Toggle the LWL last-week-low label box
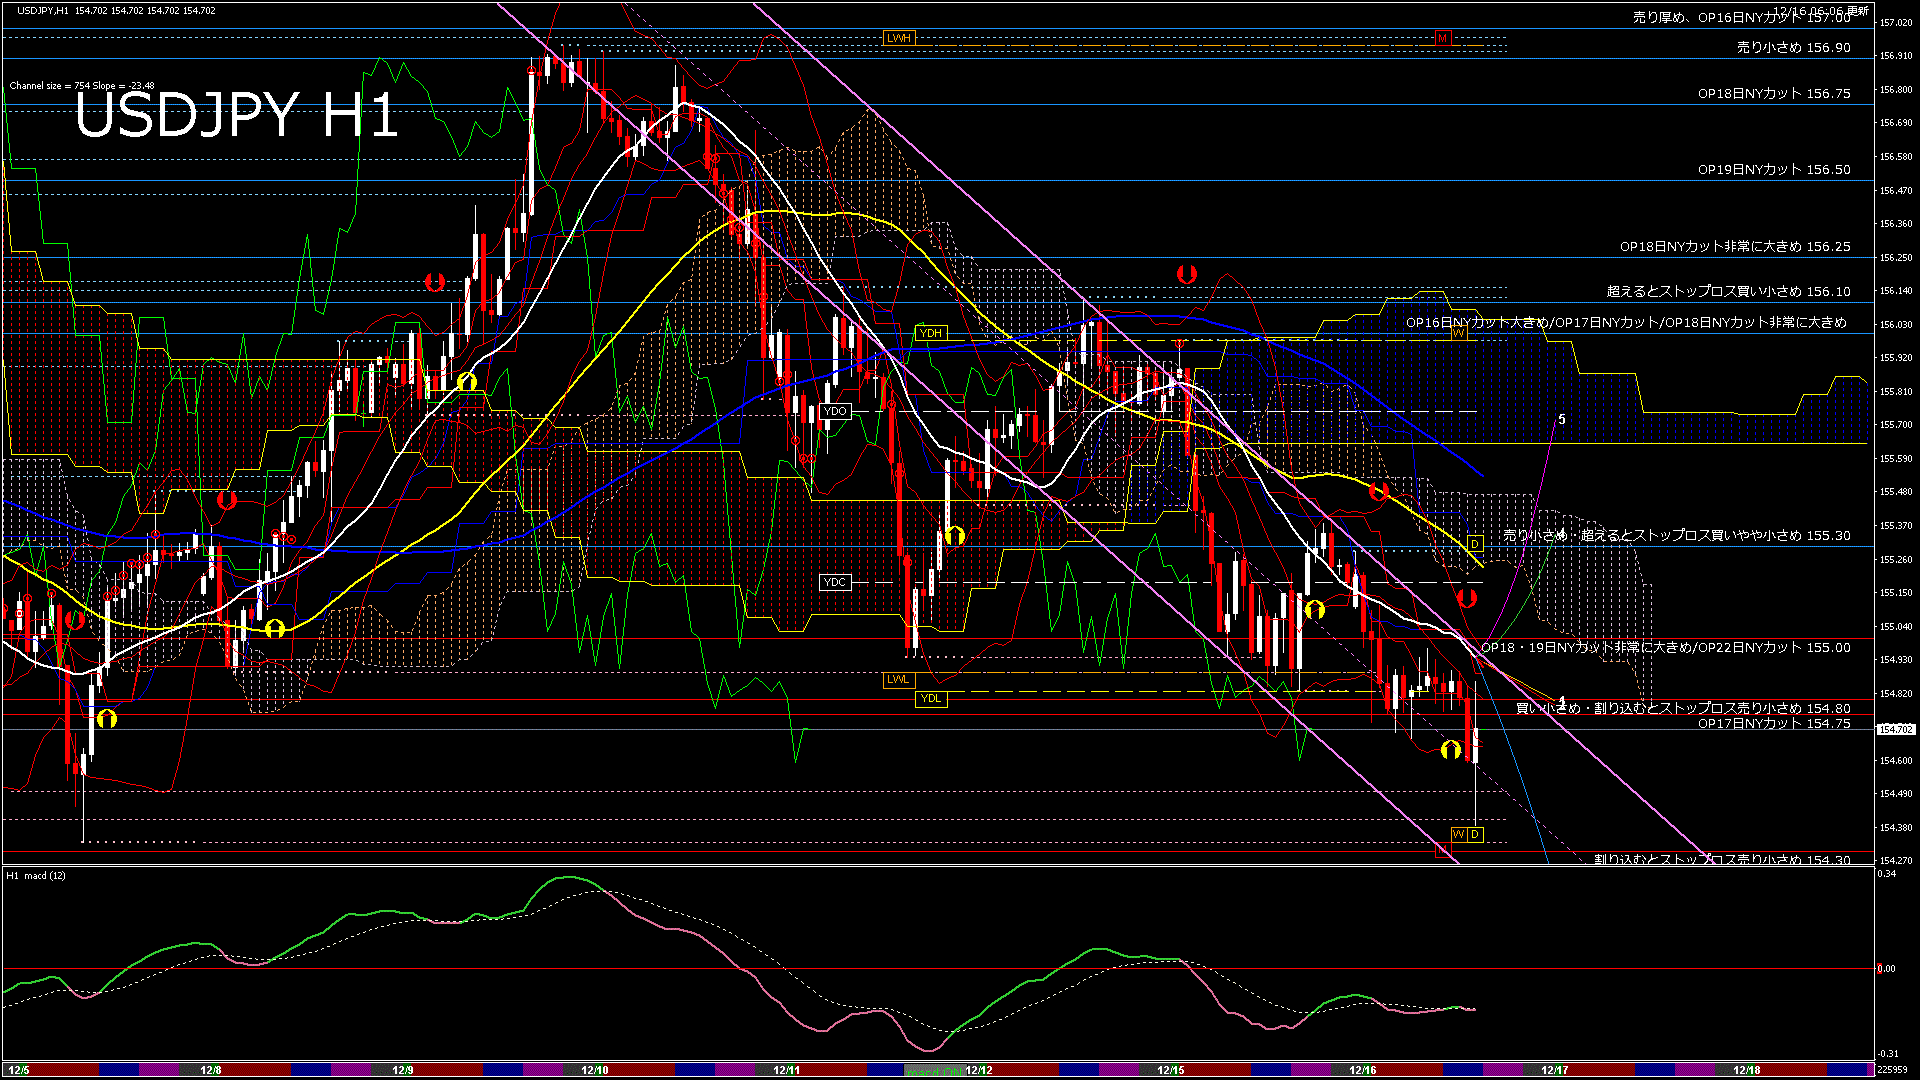Screen dimensions: 1920x1080 [897, 680]
